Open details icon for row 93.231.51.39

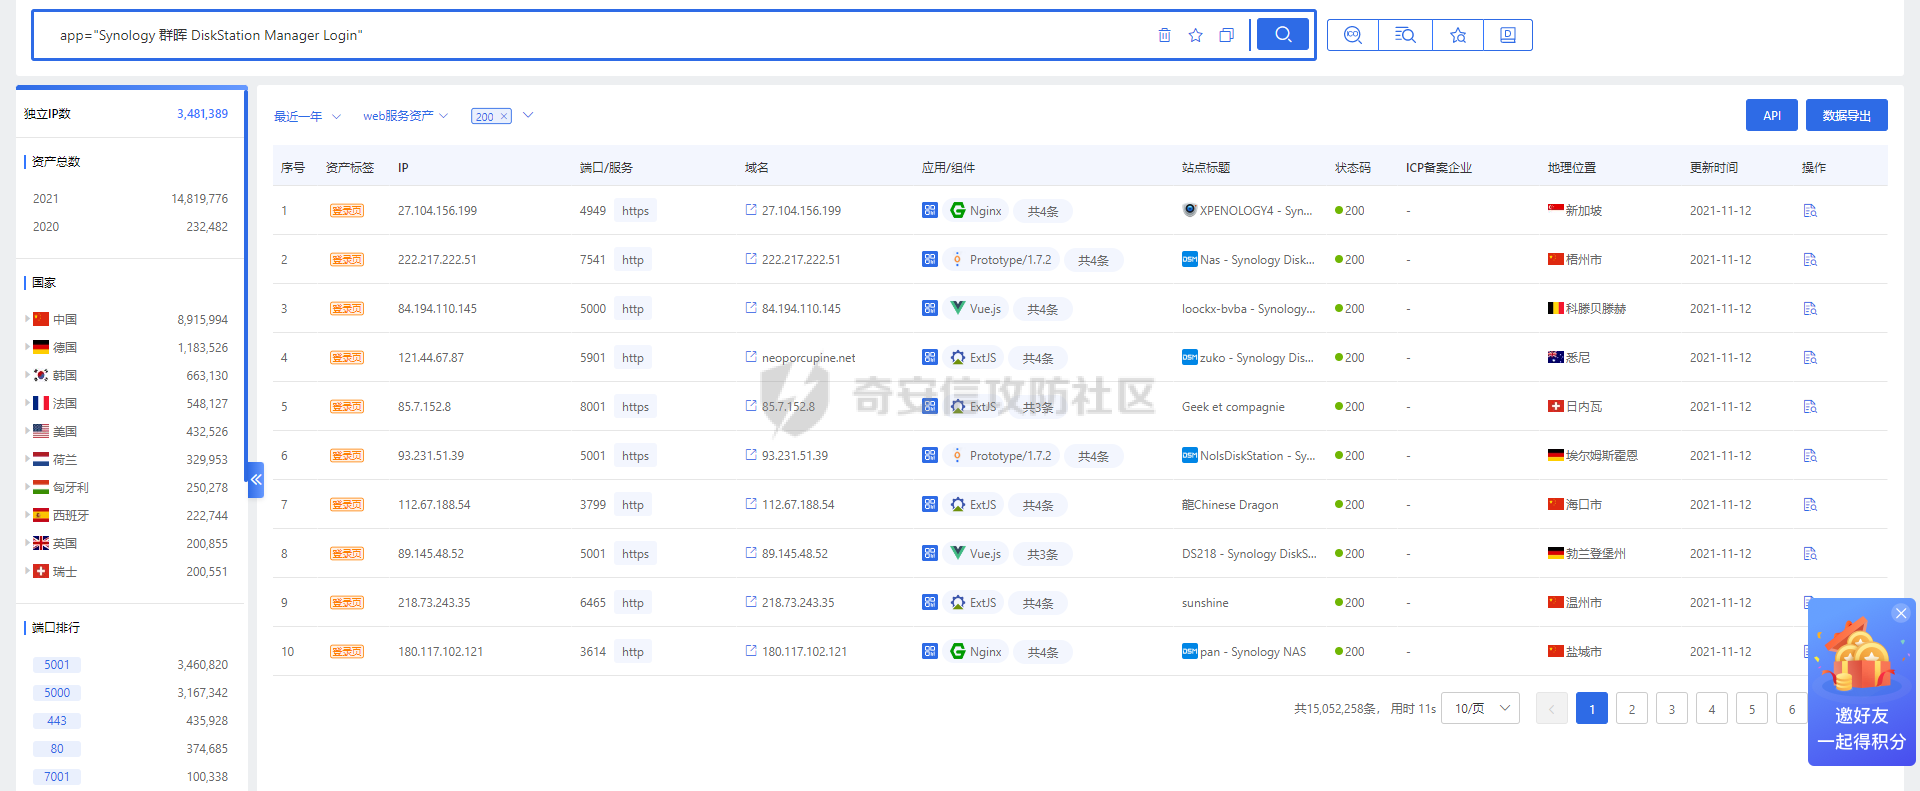coord(1810,456)
